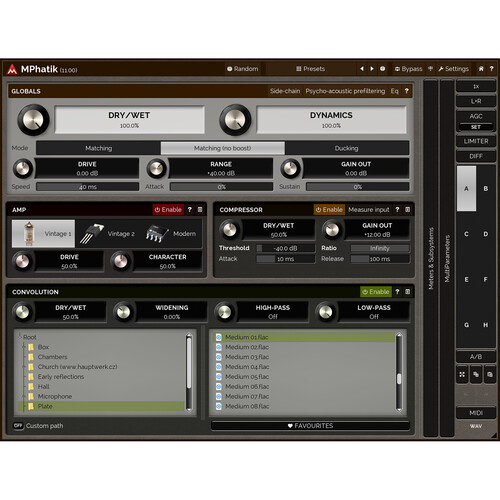Click the paste preset icon
The width and height of the screenshot is (500, 500).
pyautogui.click(x=490, y=374)
